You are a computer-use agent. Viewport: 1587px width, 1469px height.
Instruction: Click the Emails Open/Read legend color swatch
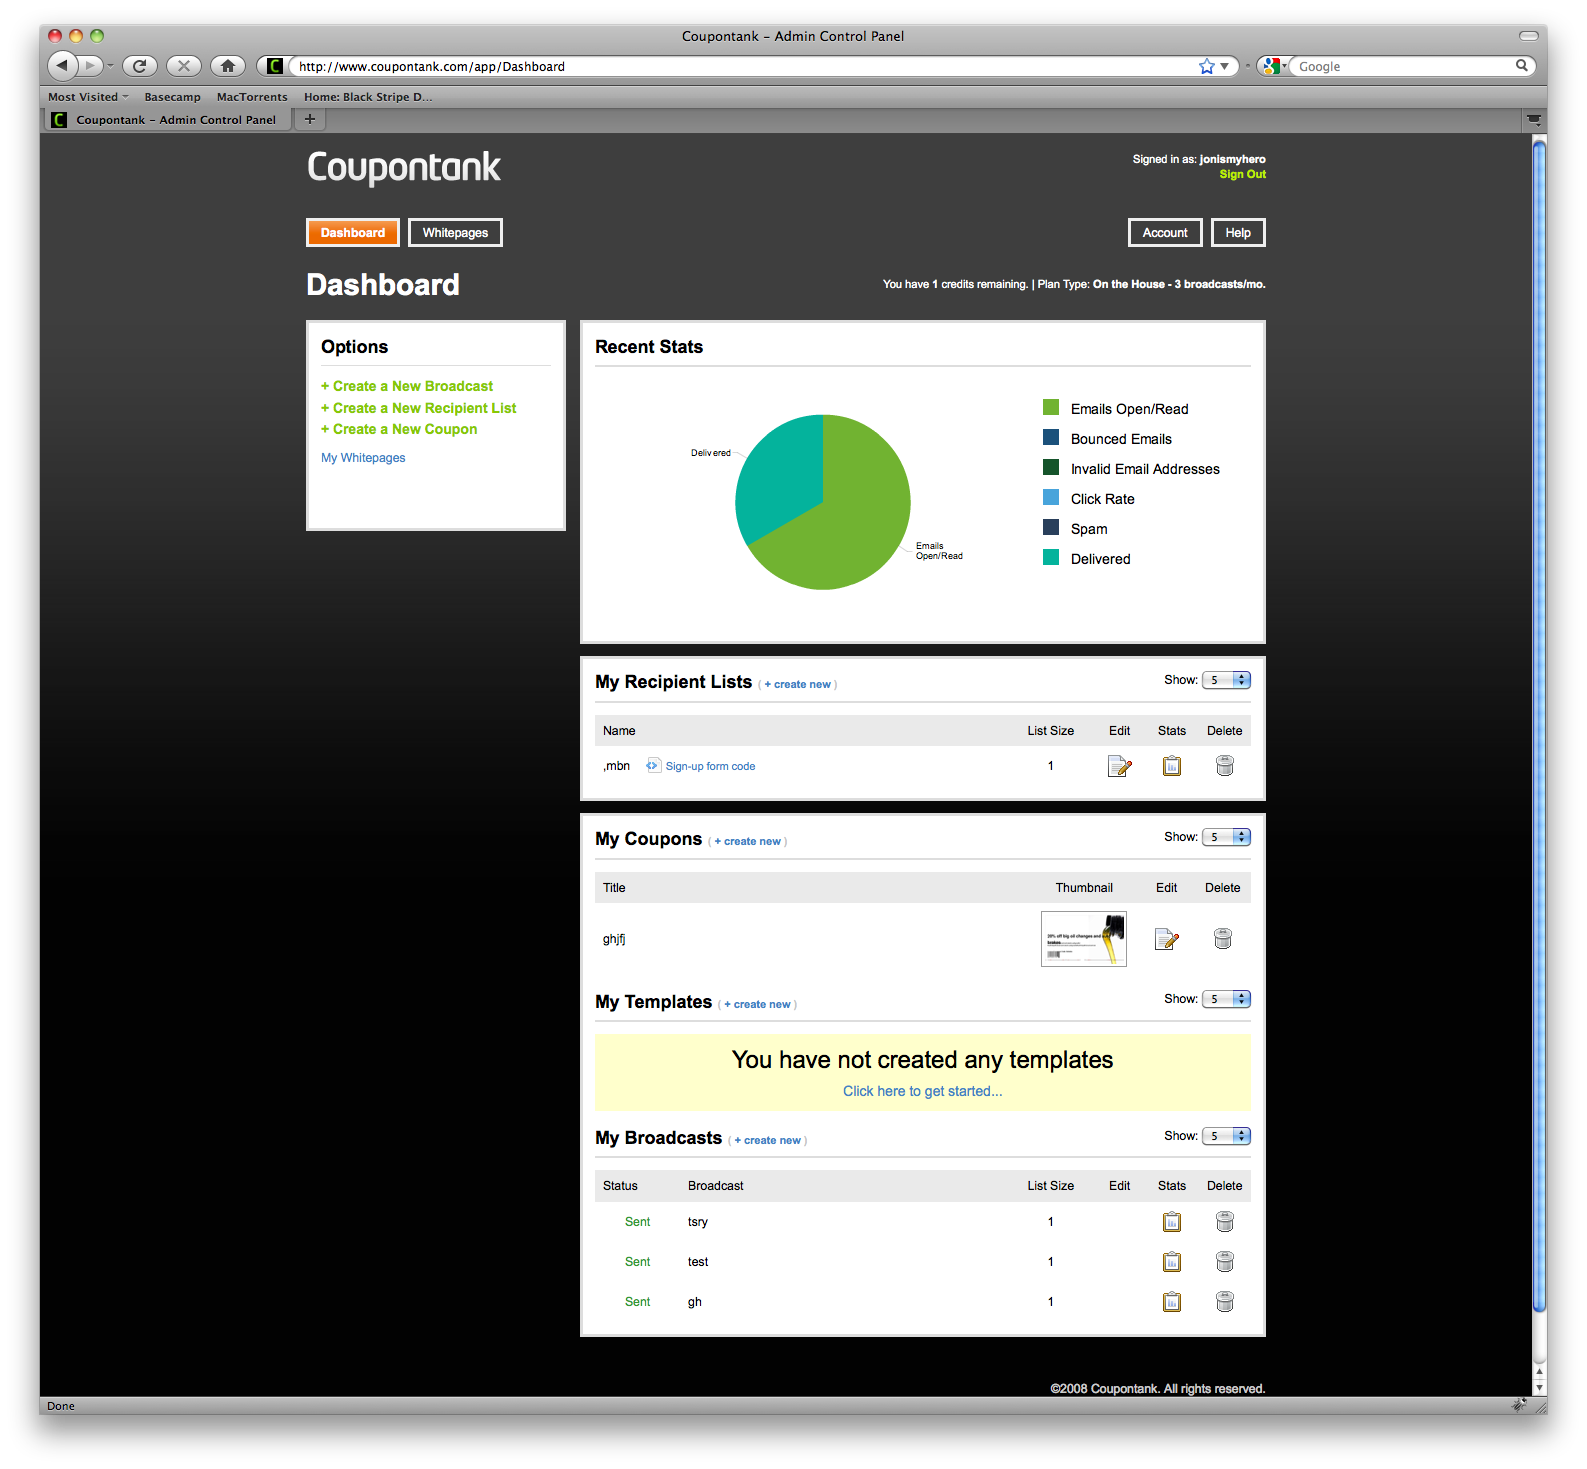click(1051, 407)
